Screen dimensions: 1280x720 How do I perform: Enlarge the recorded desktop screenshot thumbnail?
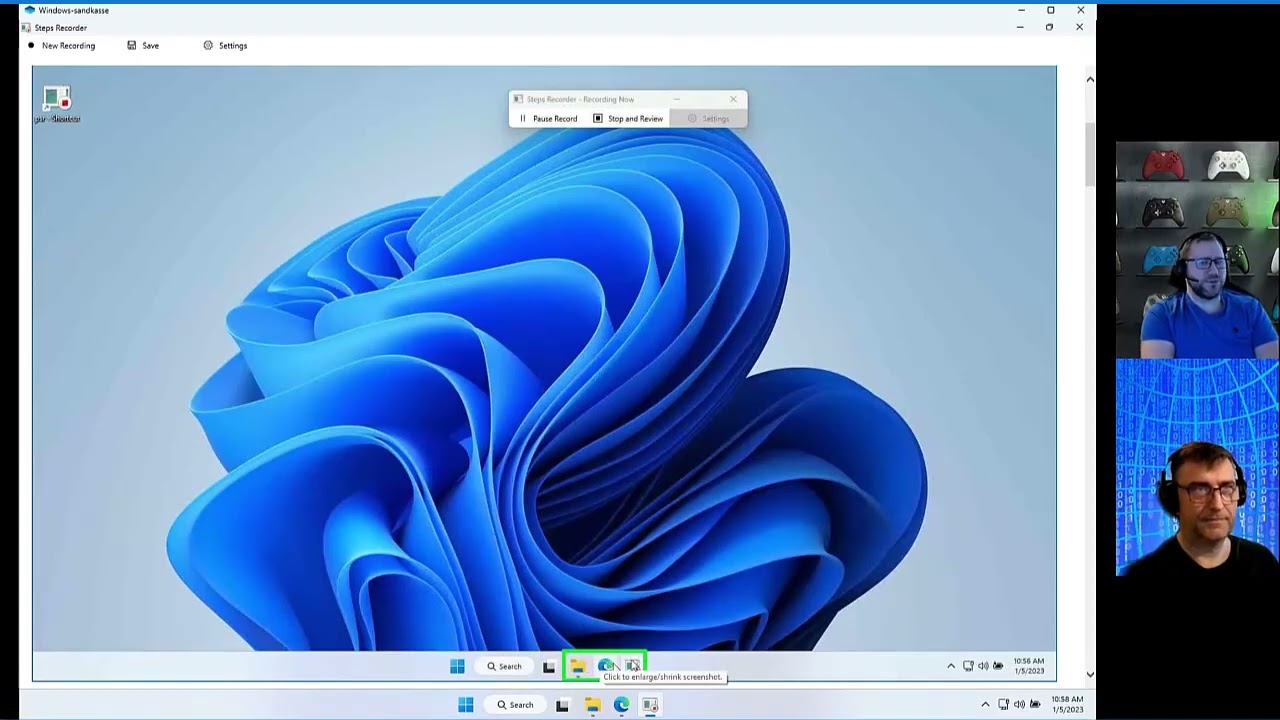coord(544,373)
